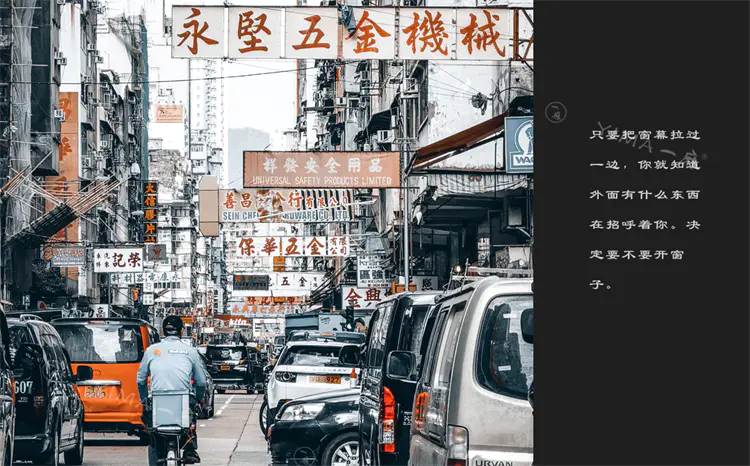Viewport: 750px width, 466px height.
Task: Click the caption line "外面有什么东西"
Action: click(x=645, y=195)
